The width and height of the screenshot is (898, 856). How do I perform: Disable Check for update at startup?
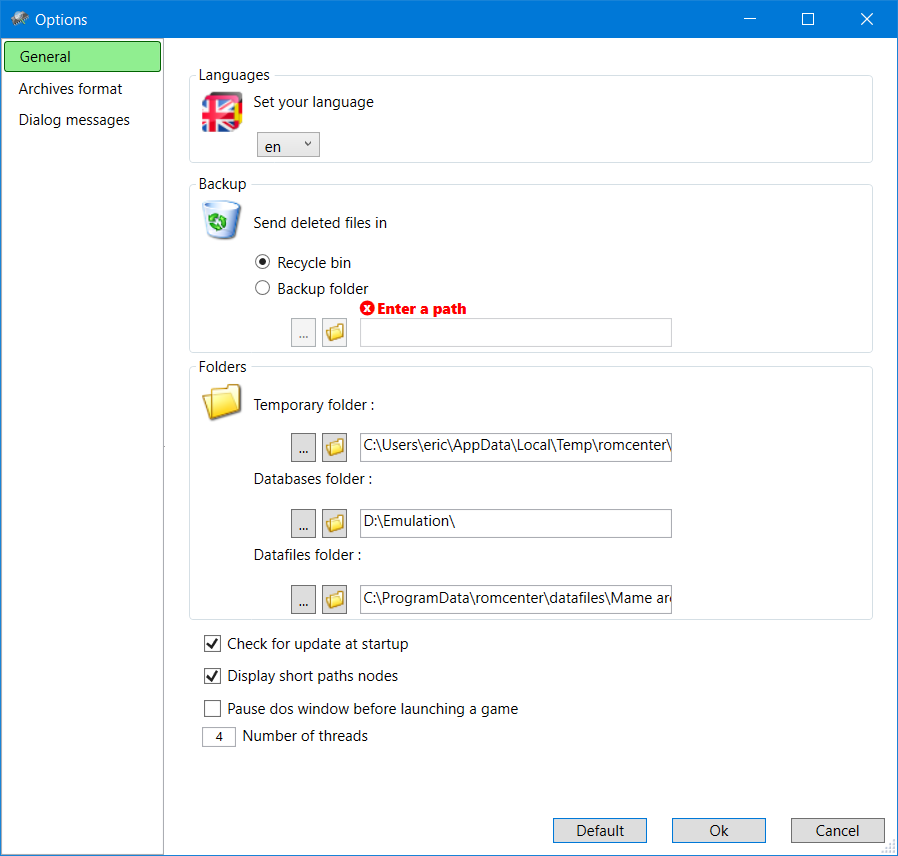[212, 644]
